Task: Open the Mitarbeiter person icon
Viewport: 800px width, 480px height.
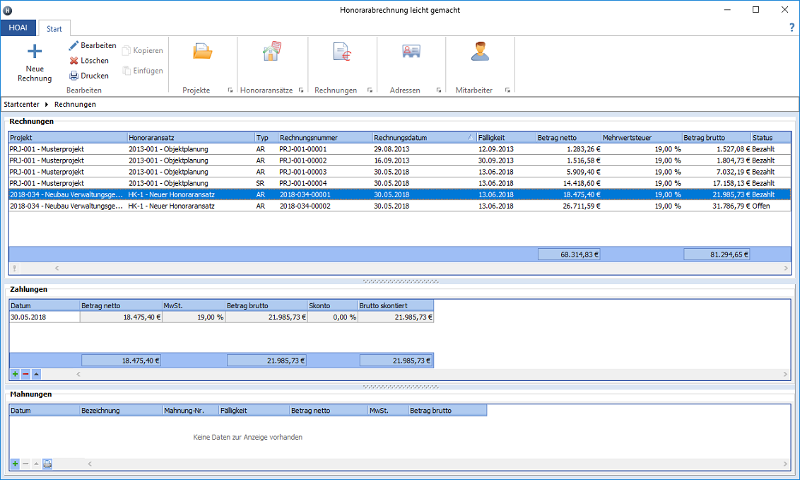Action: pos(480,53)
